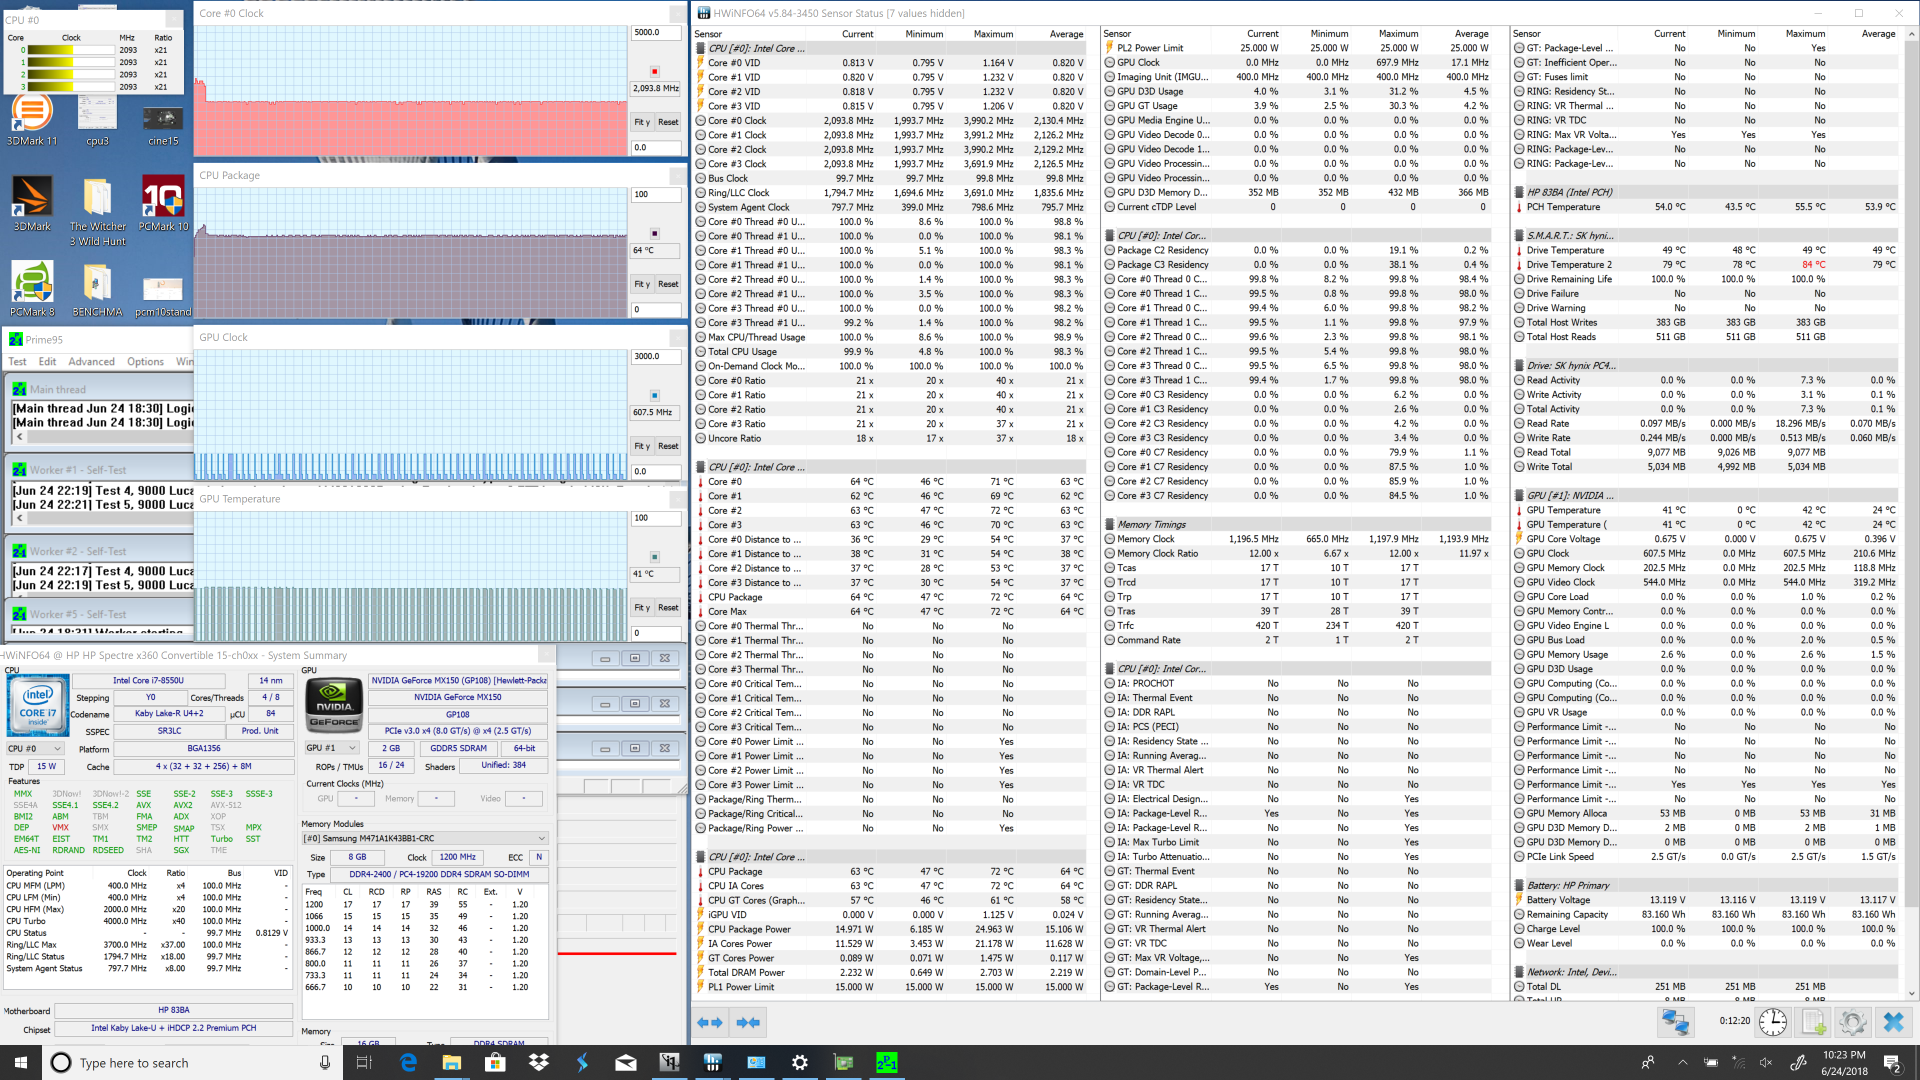
Task: Edit the 5000.0 max field in Core #0 Clock graph
Action: [656, 32]
